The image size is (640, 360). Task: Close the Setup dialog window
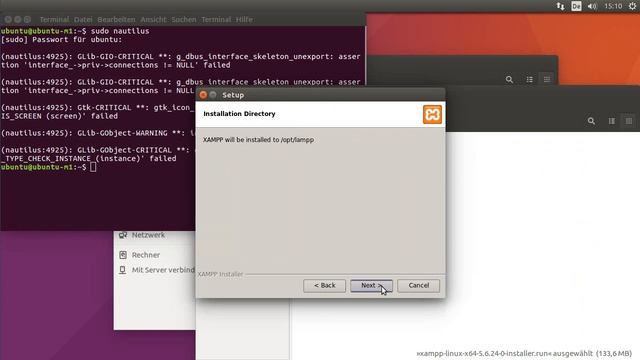coord(203,95)
